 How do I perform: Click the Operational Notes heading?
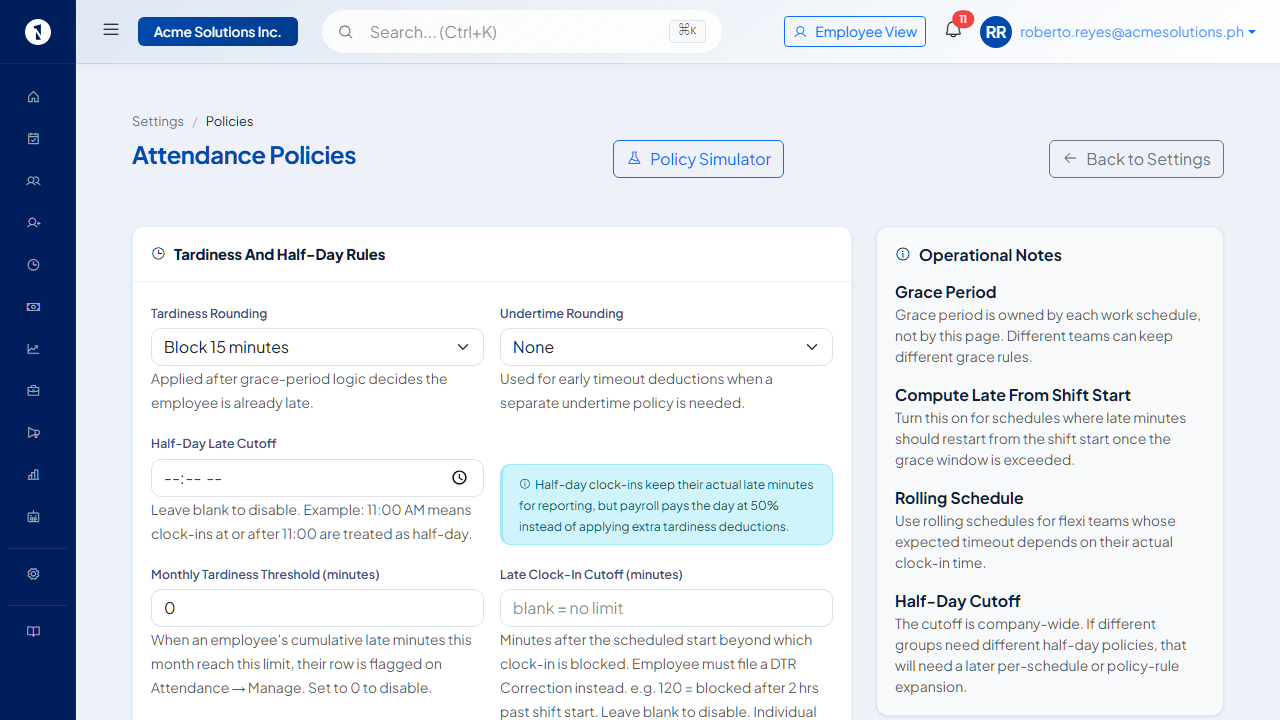(990, 255)
